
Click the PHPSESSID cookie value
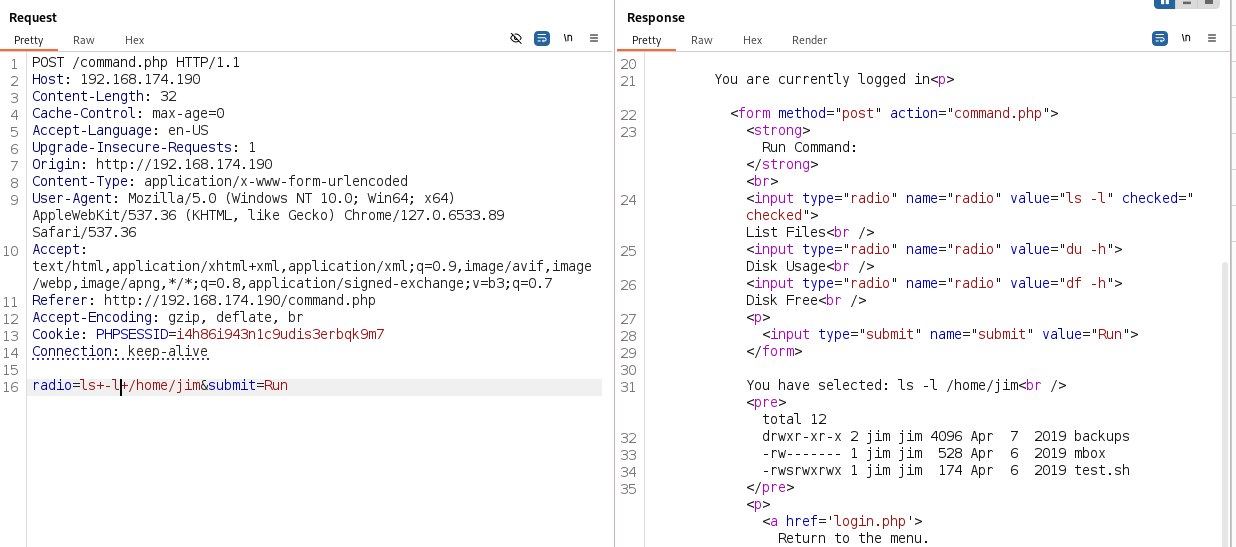tap(280, 334)
